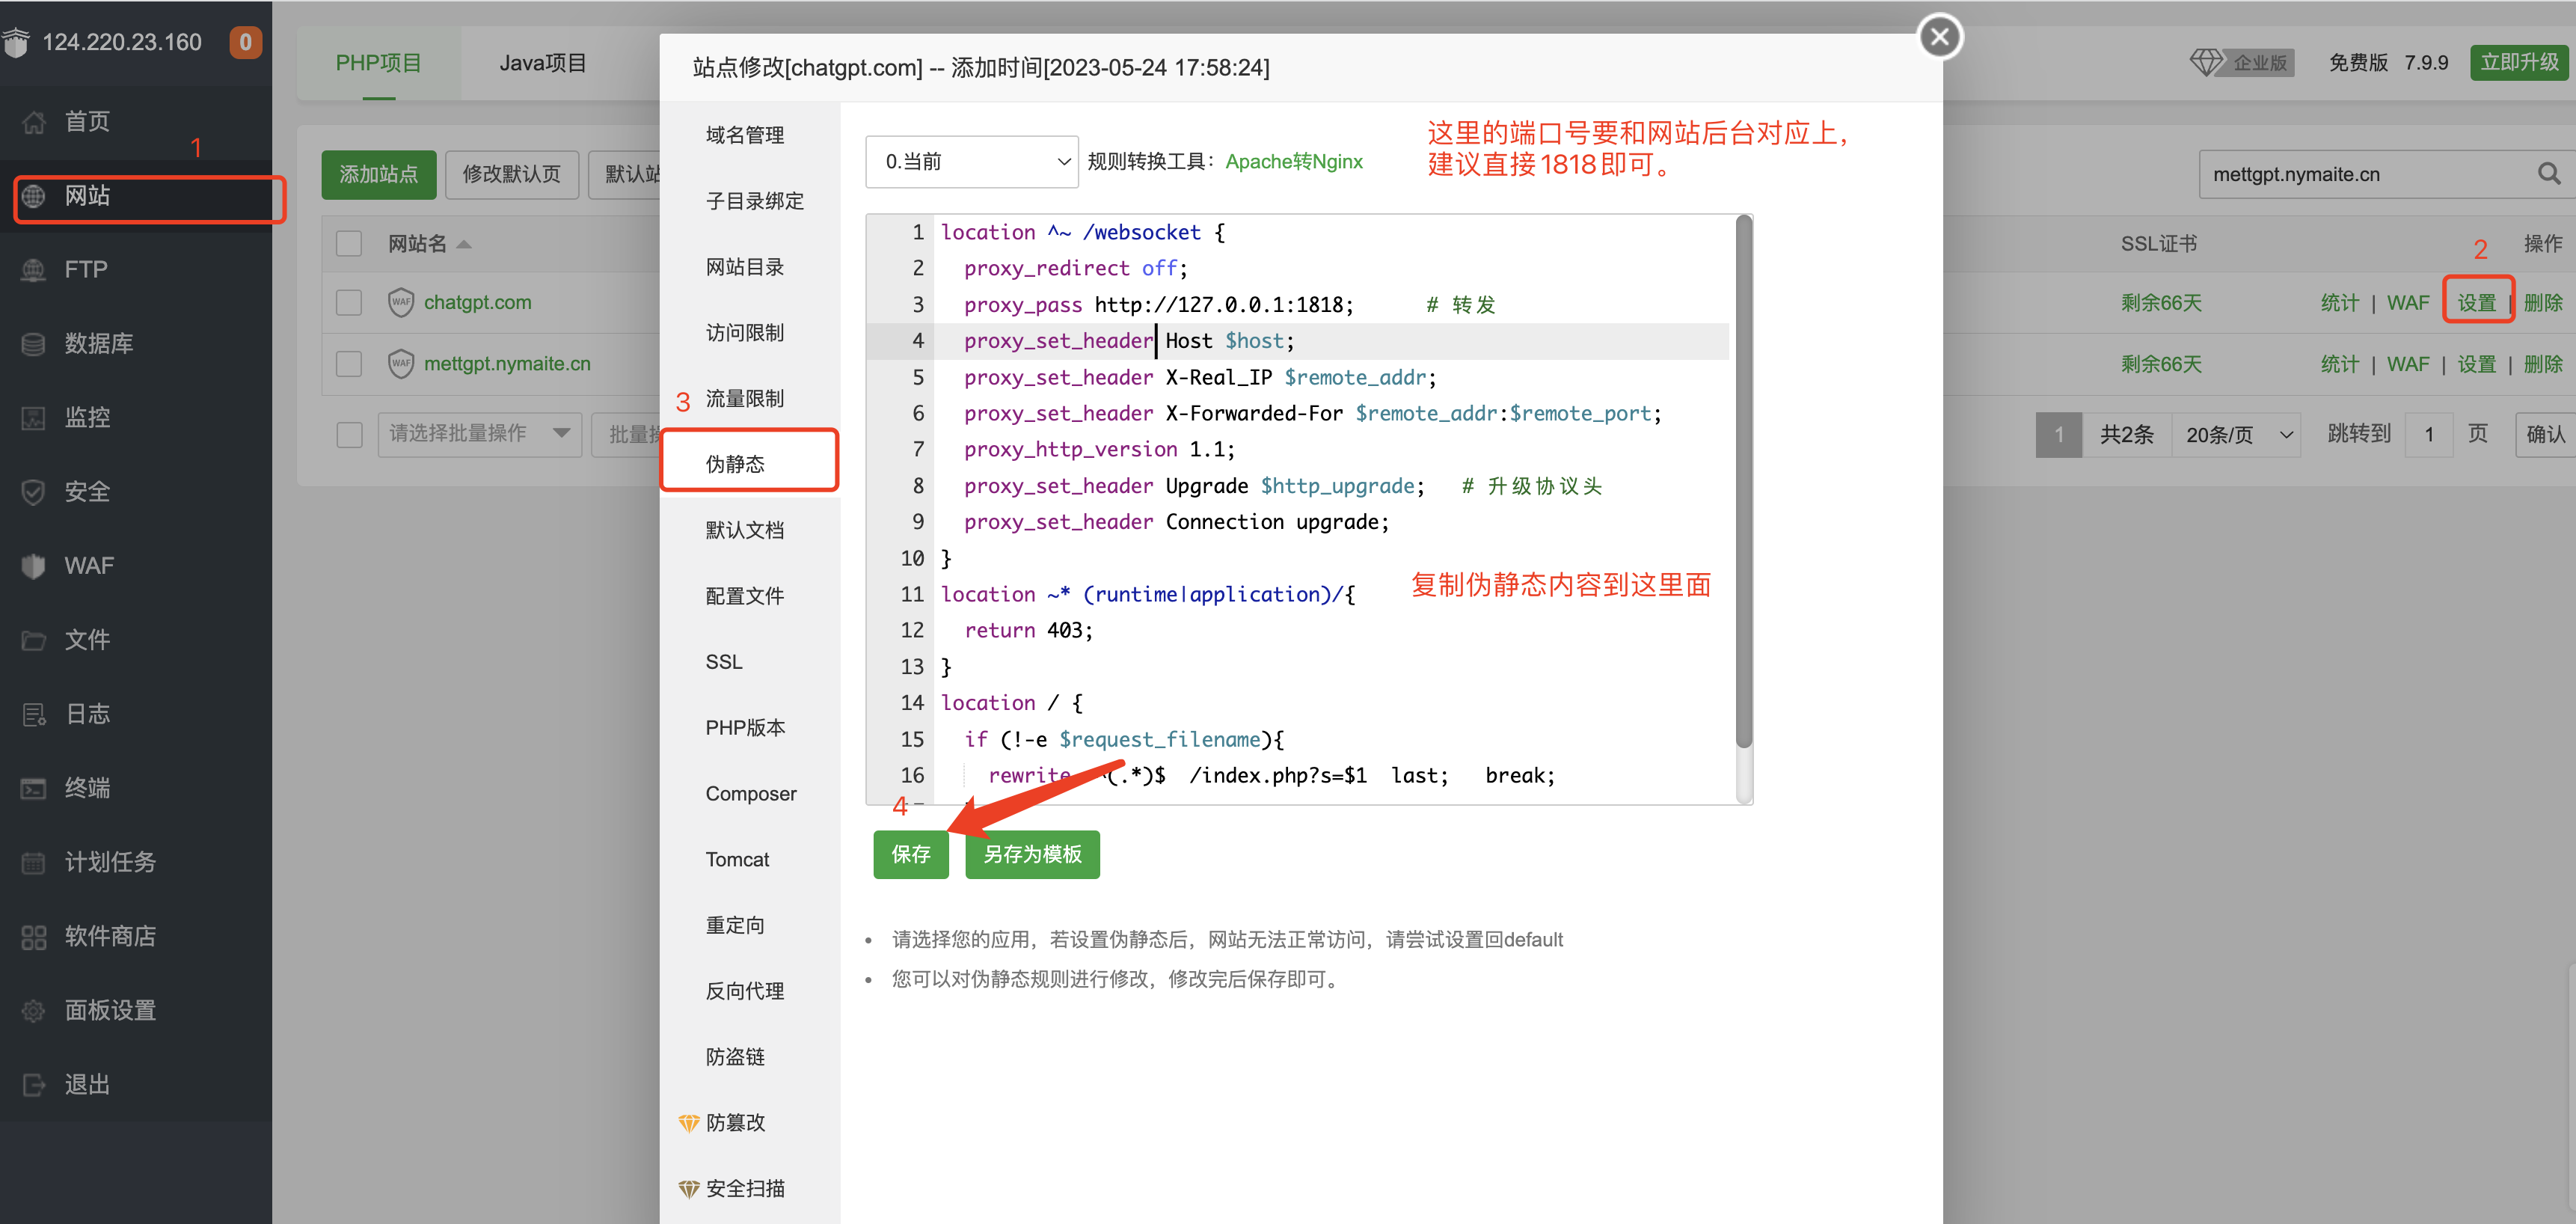This screenshot has width=2576, height=1224.
Task: Select the SSL tab in the site modal
Action: pyautogui.click(x=723, y=661)
